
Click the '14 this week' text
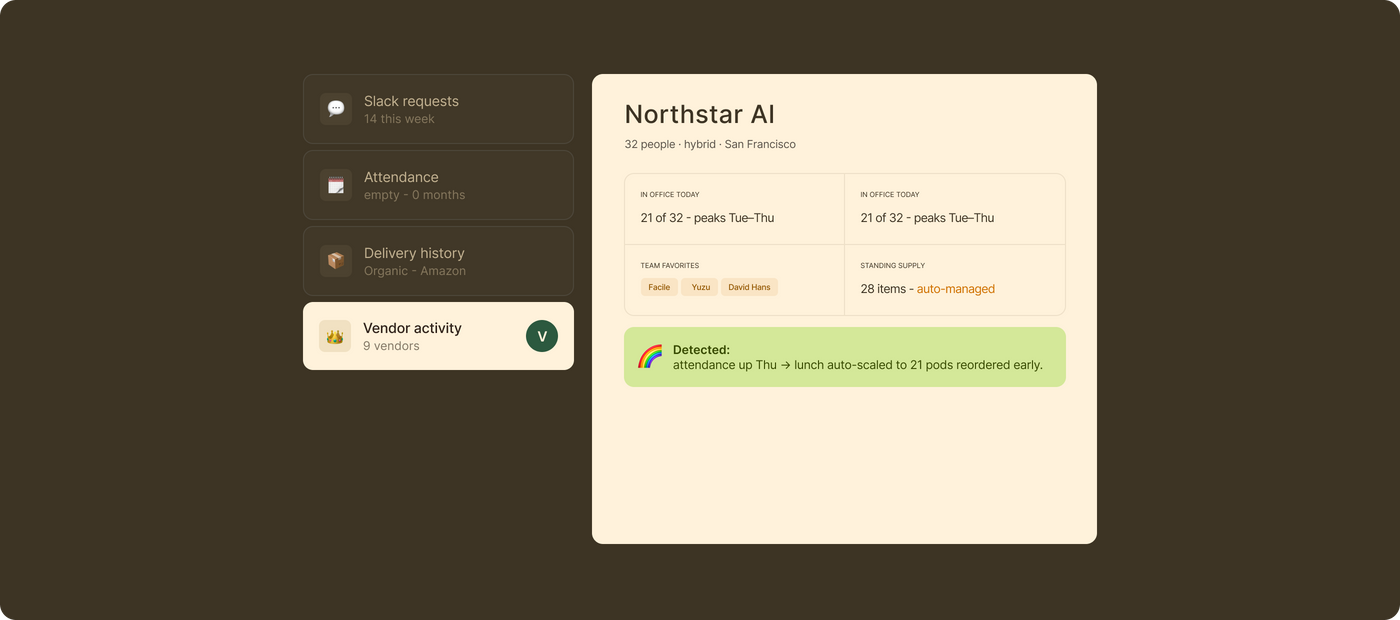tap(399, 119)
